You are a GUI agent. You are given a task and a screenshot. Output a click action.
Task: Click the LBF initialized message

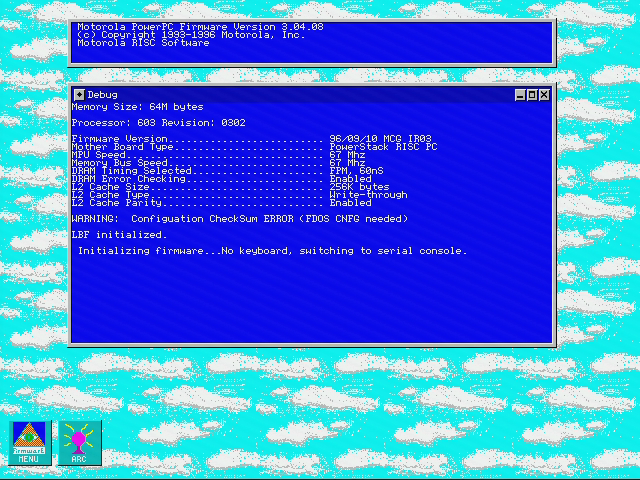tap(120, 235)
